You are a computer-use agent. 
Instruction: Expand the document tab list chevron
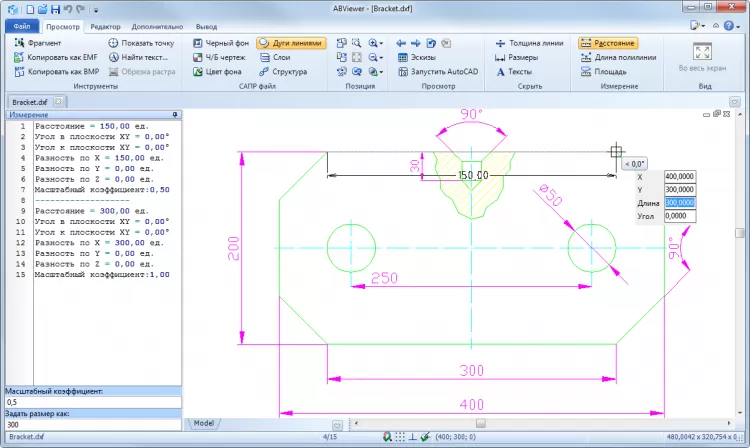(735, 102)
